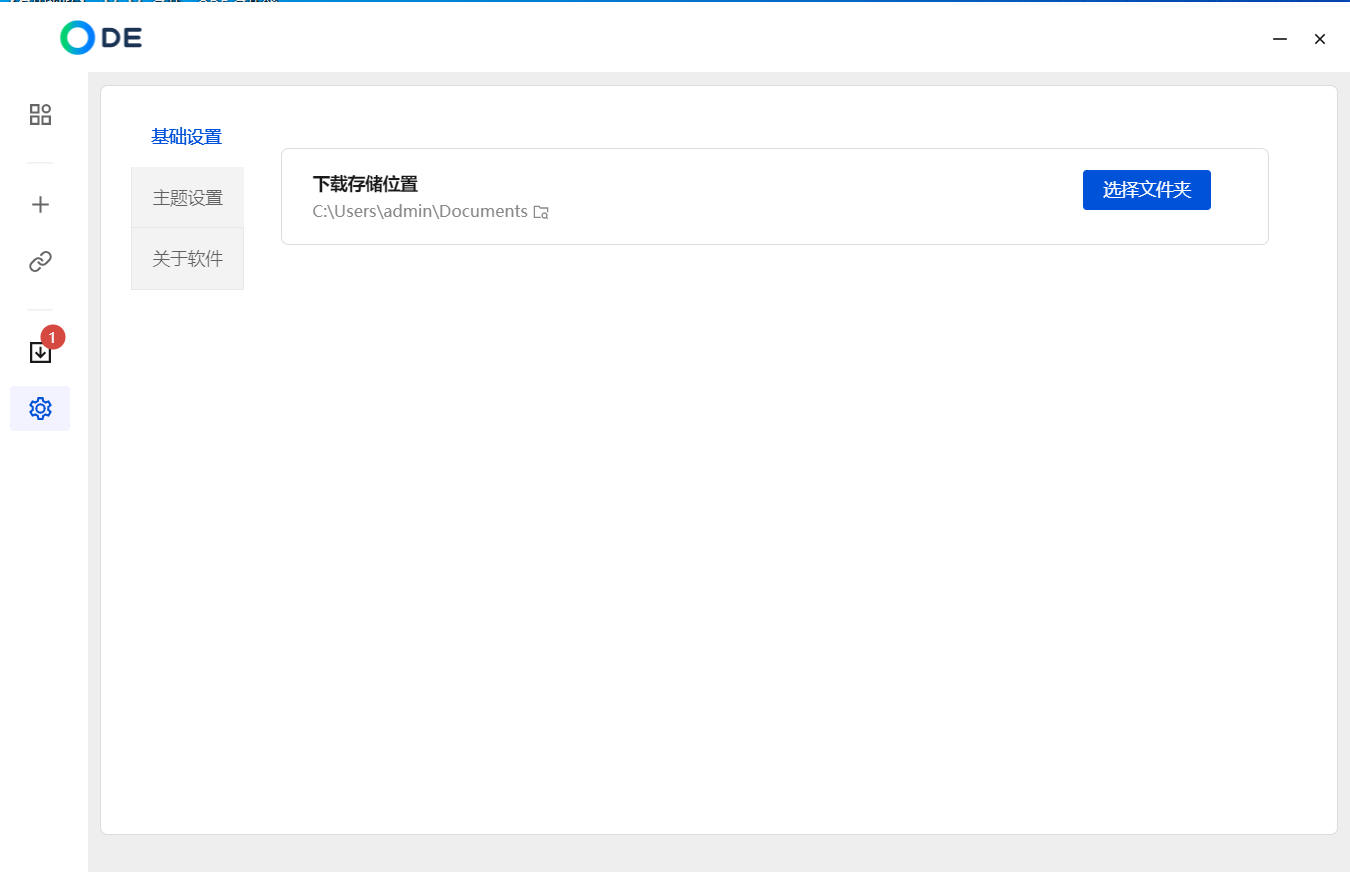Switch to the 主题设置 tab
This screenshot has width=1350, height=876.
click(x=187, y=198)
